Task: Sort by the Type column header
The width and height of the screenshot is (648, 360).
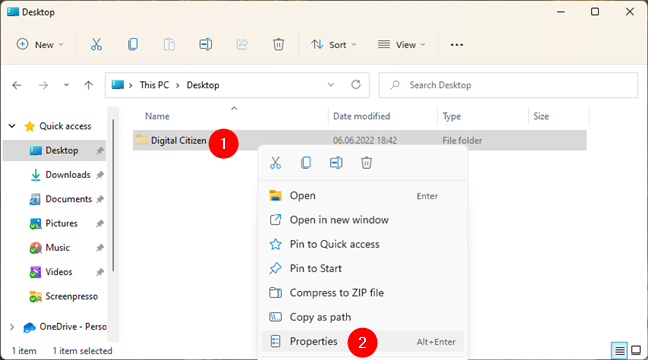Action: pyautogui.click(x=452, y=117)
